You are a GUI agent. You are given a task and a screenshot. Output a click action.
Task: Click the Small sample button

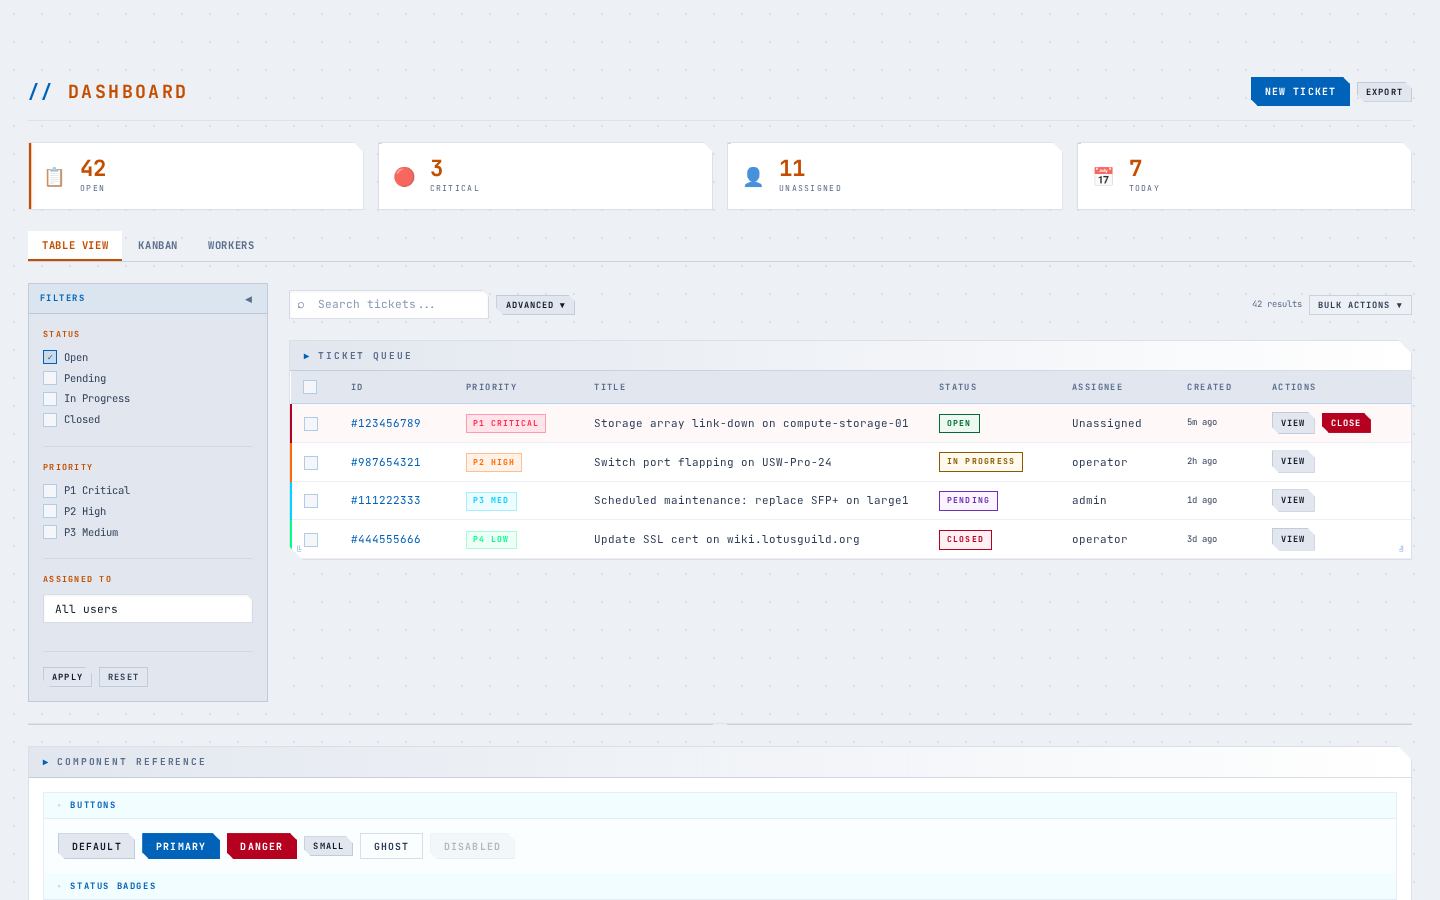[328, 846]
